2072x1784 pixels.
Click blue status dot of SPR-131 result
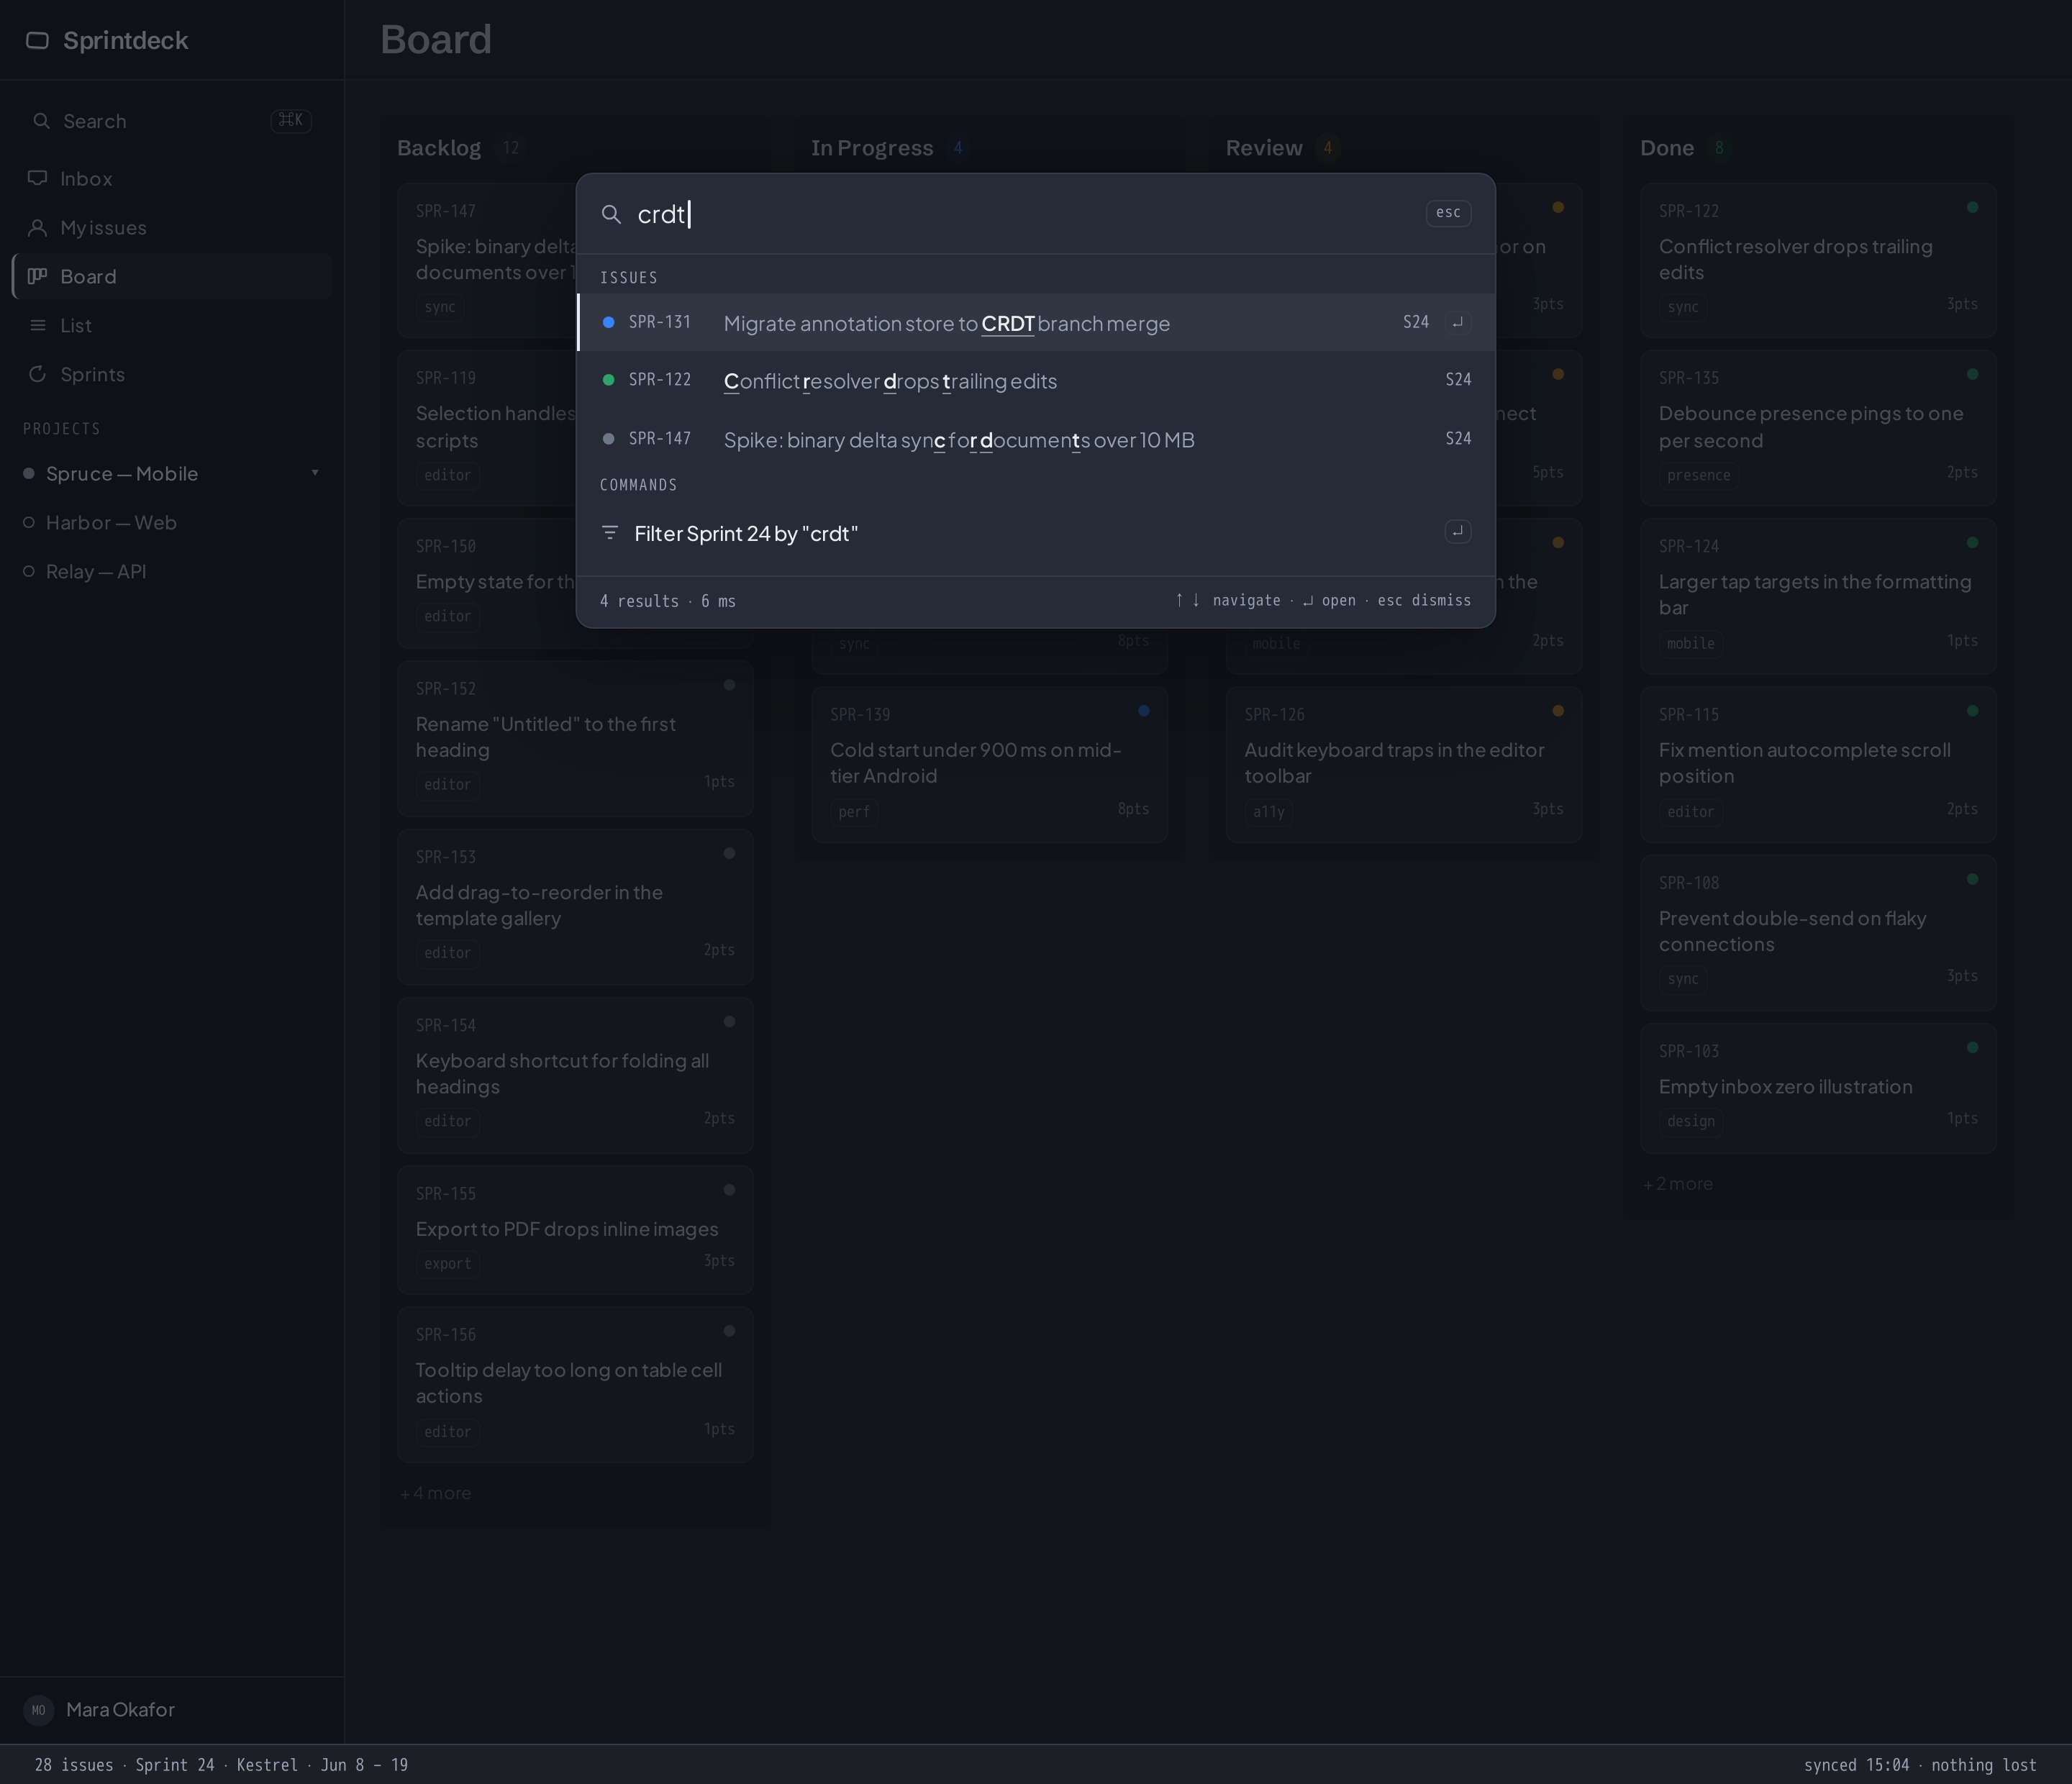click(608, 322)
